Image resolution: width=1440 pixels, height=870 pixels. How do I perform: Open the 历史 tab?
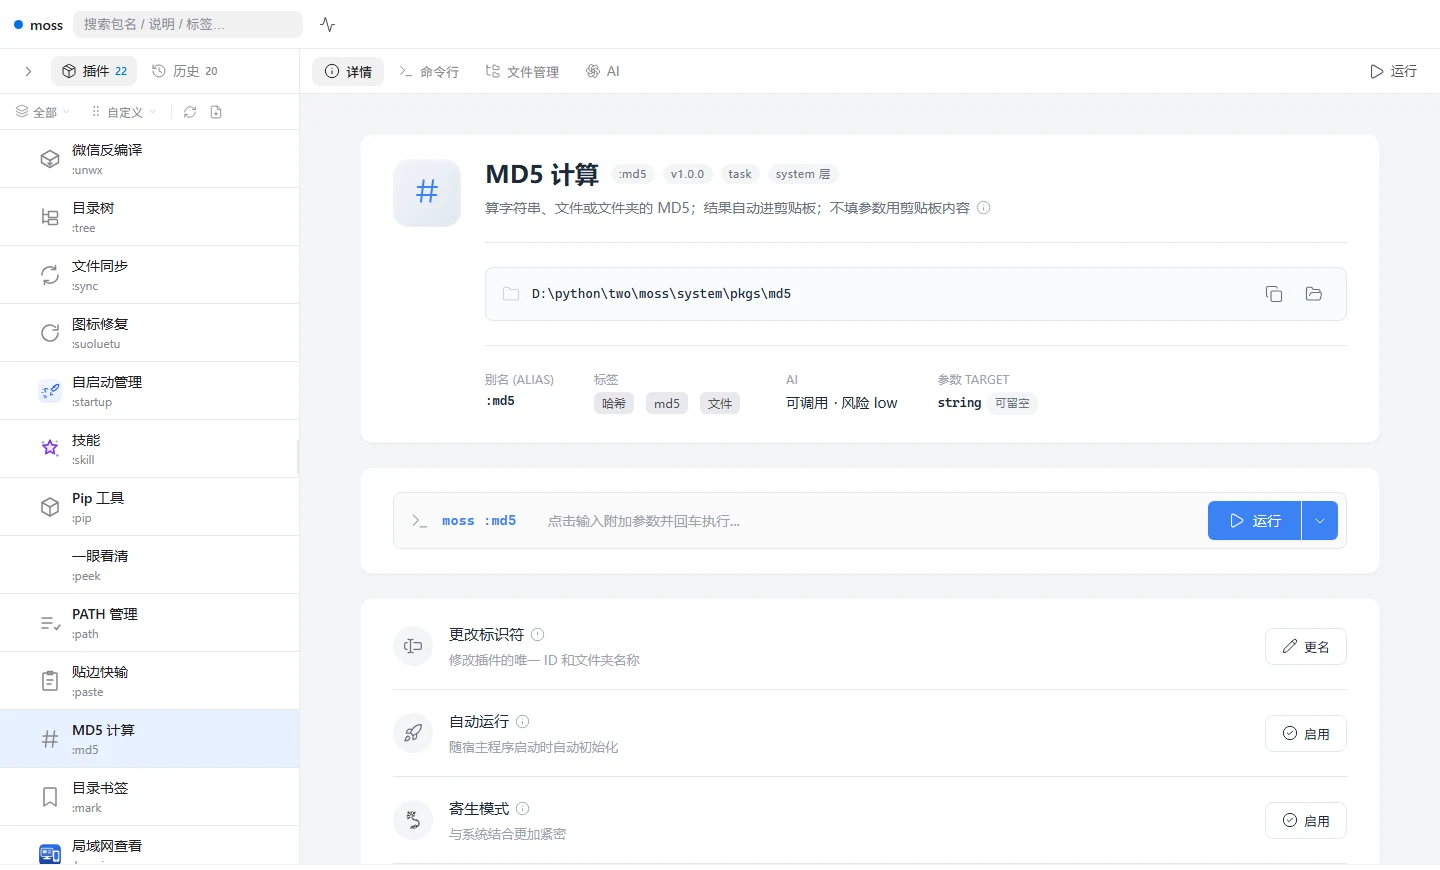(185, 71)
